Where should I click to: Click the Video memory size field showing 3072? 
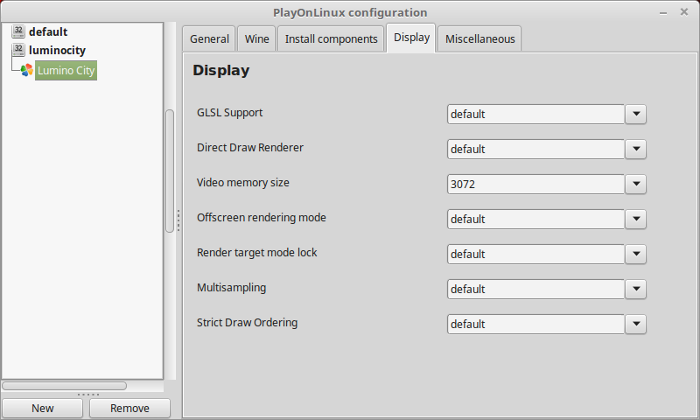click(536, 184)
